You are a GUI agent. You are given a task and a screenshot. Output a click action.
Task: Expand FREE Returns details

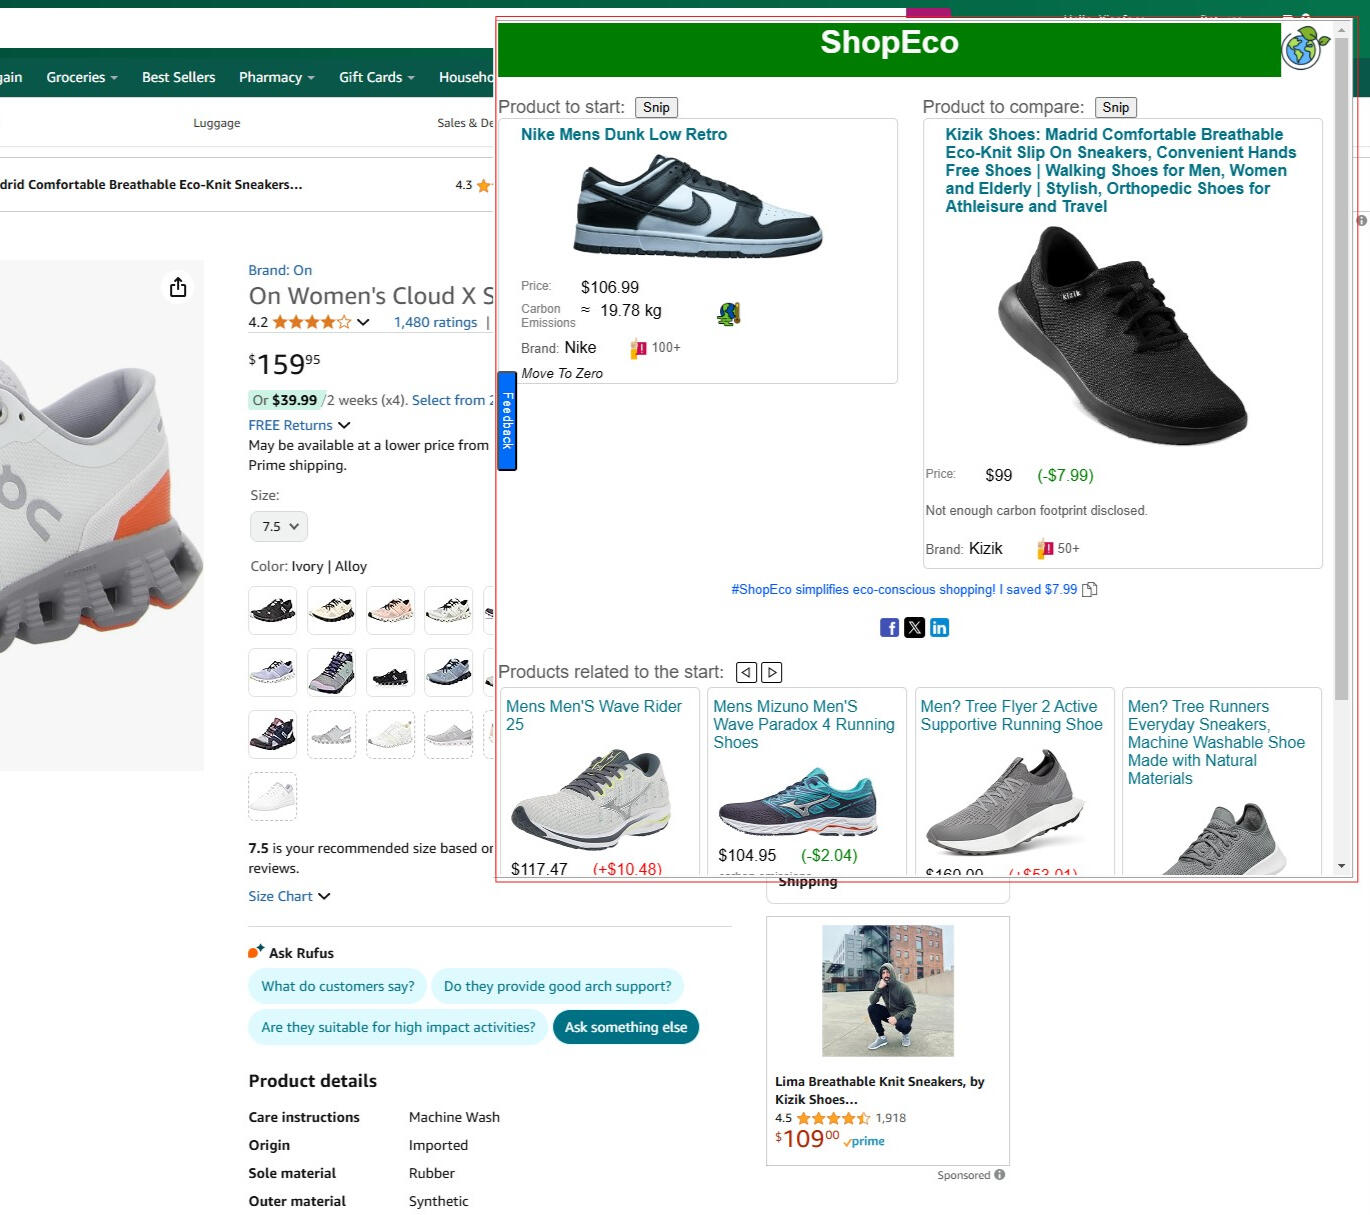coord(299,425)
